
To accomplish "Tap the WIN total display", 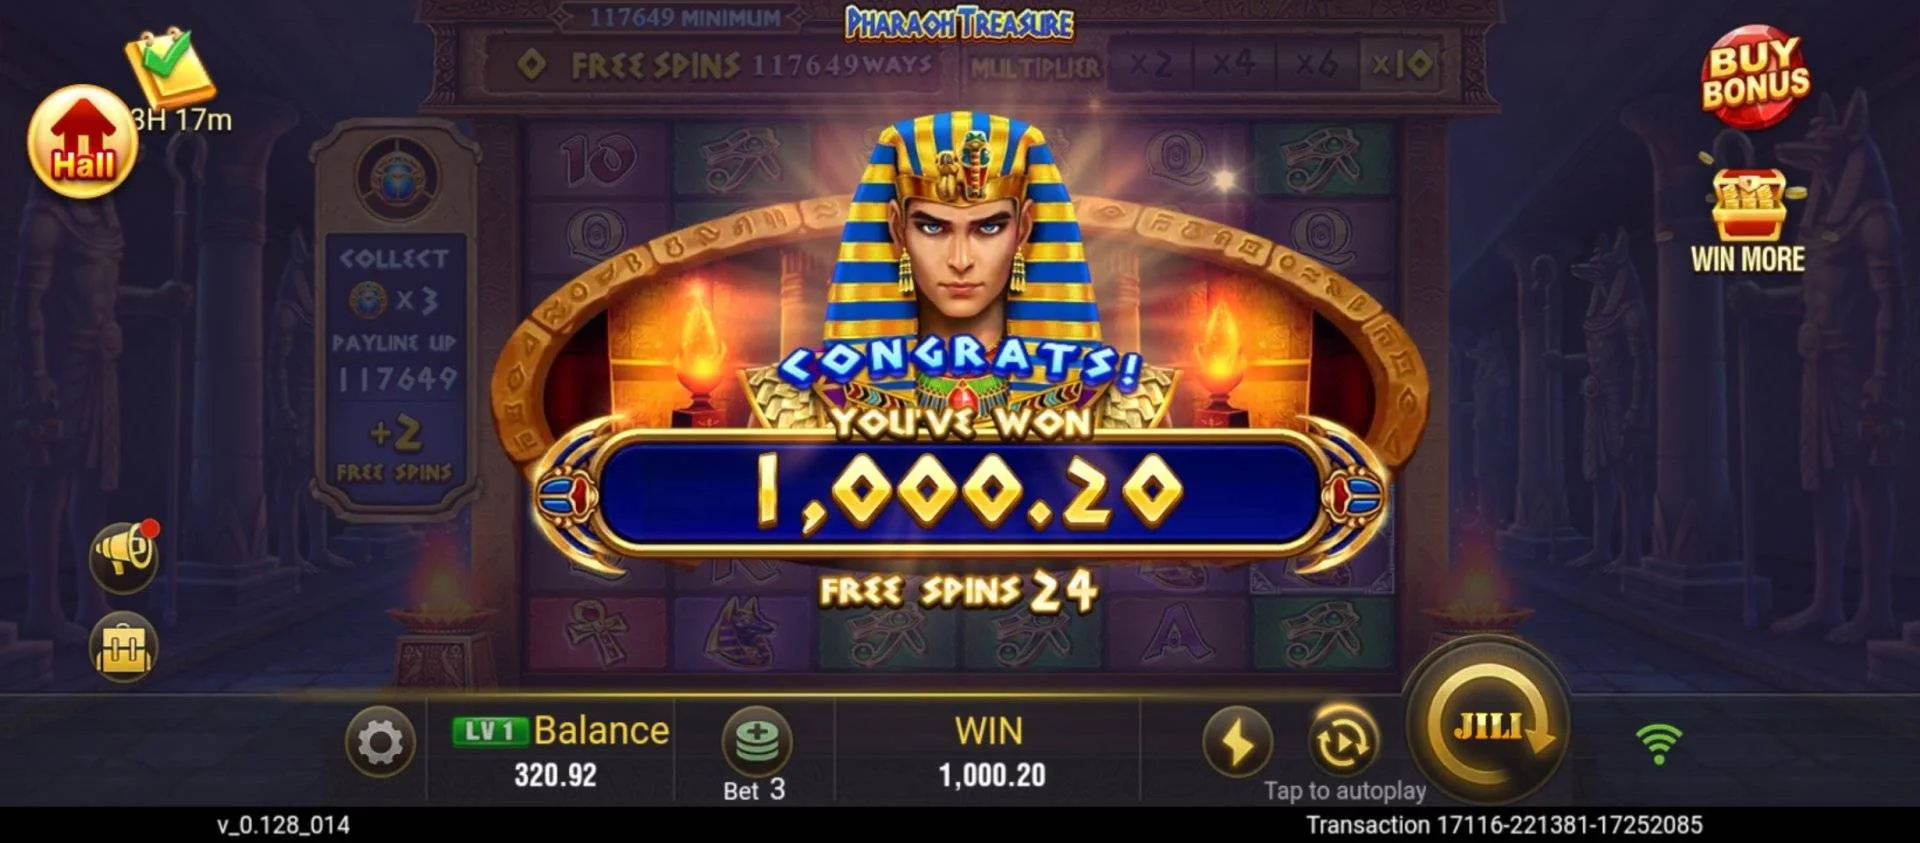I will (x=990, y=752).
